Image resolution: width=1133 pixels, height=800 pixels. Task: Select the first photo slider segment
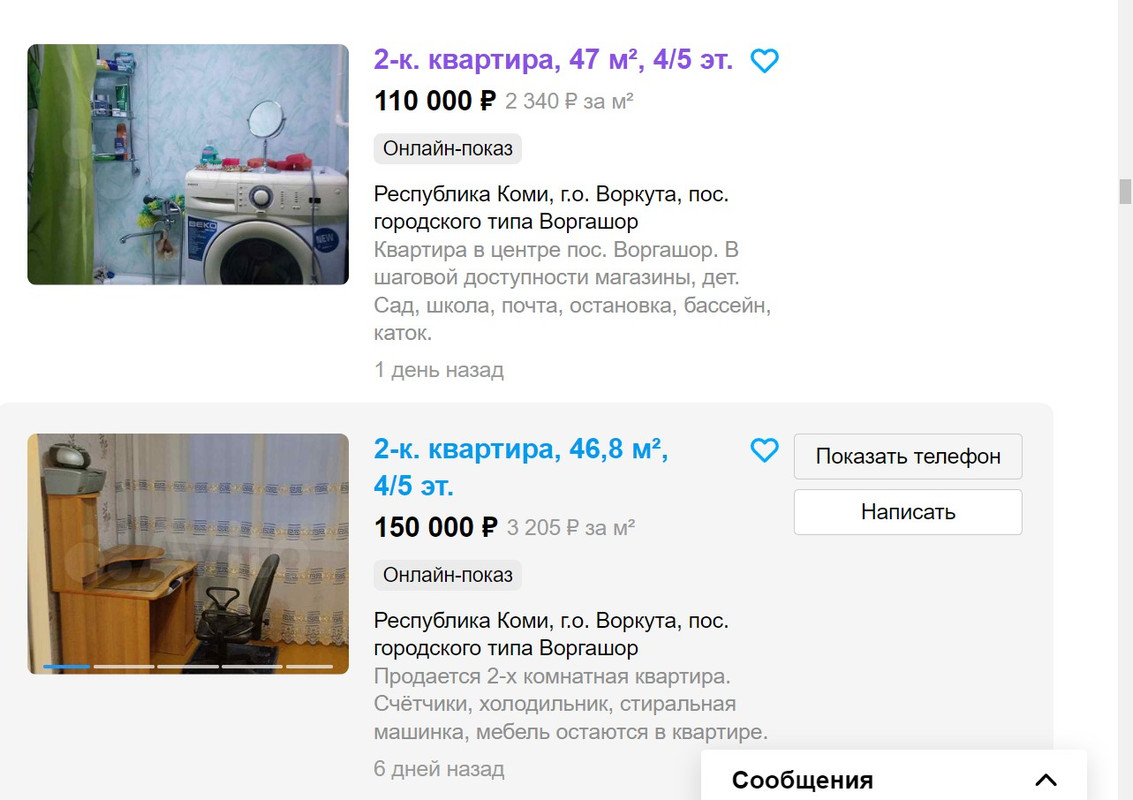[x=66, y=666]
